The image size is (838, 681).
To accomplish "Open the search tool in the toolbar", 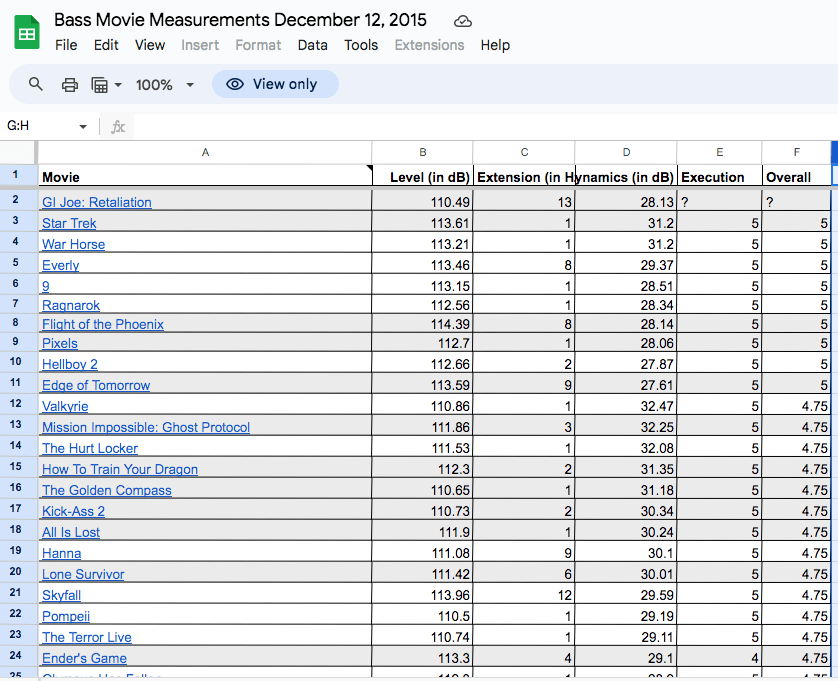I will click(x=36, y=84).
